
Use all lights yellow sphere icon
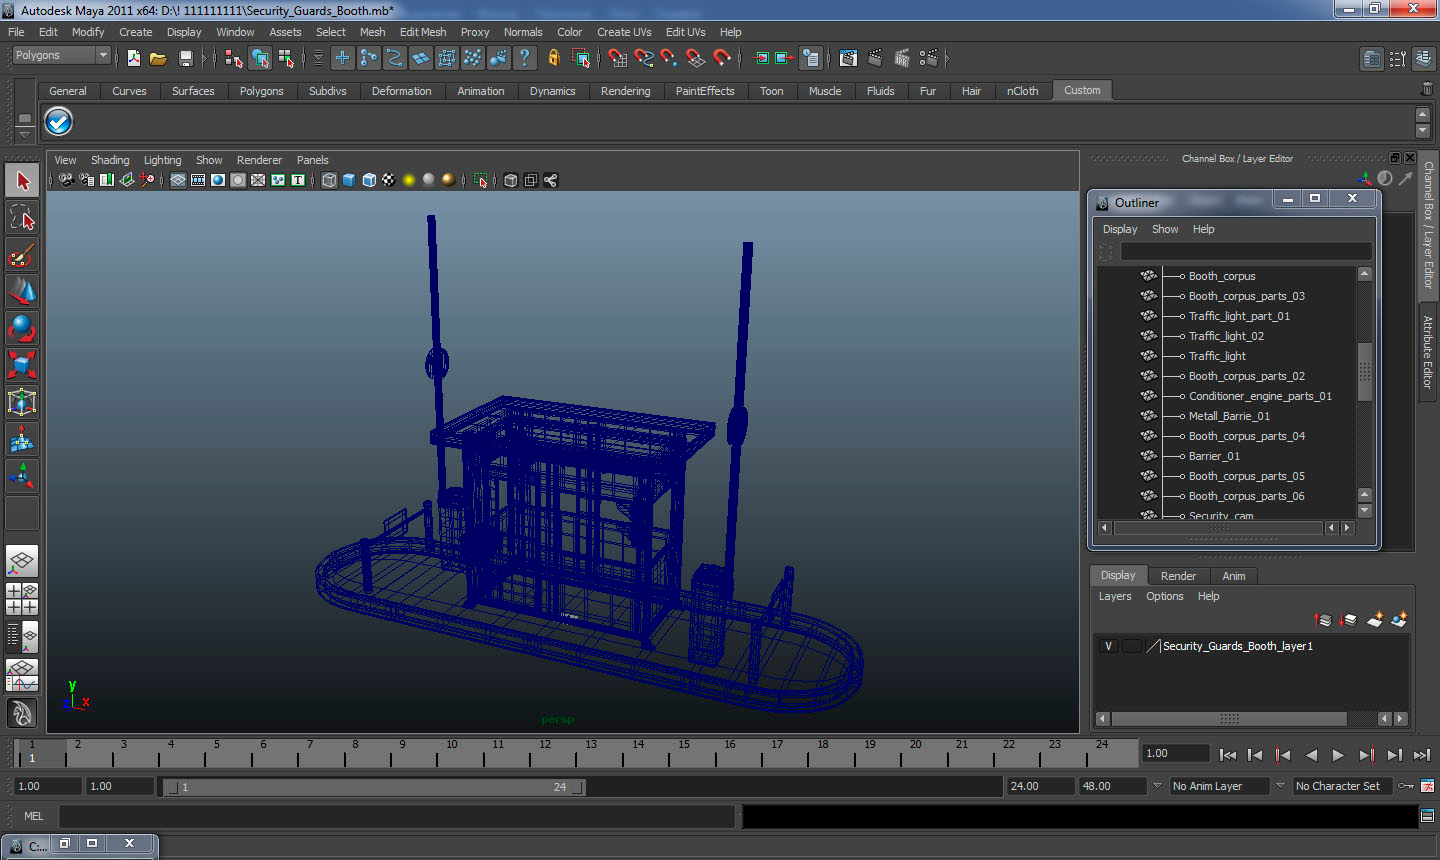point(409,180)
